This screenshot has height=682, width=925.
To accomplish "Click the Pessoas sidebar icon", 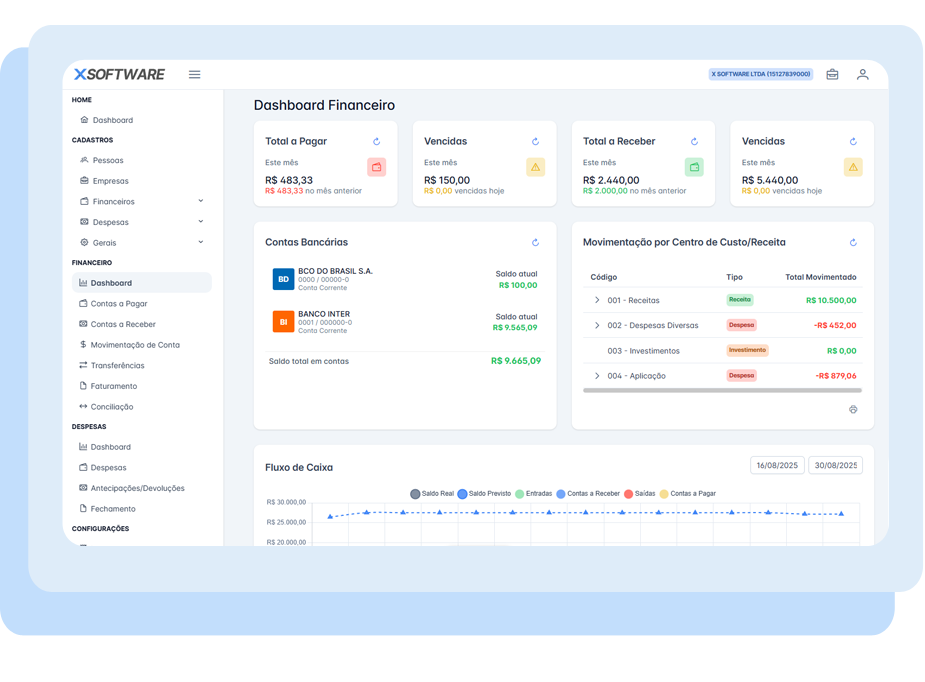I will [84, 160].
